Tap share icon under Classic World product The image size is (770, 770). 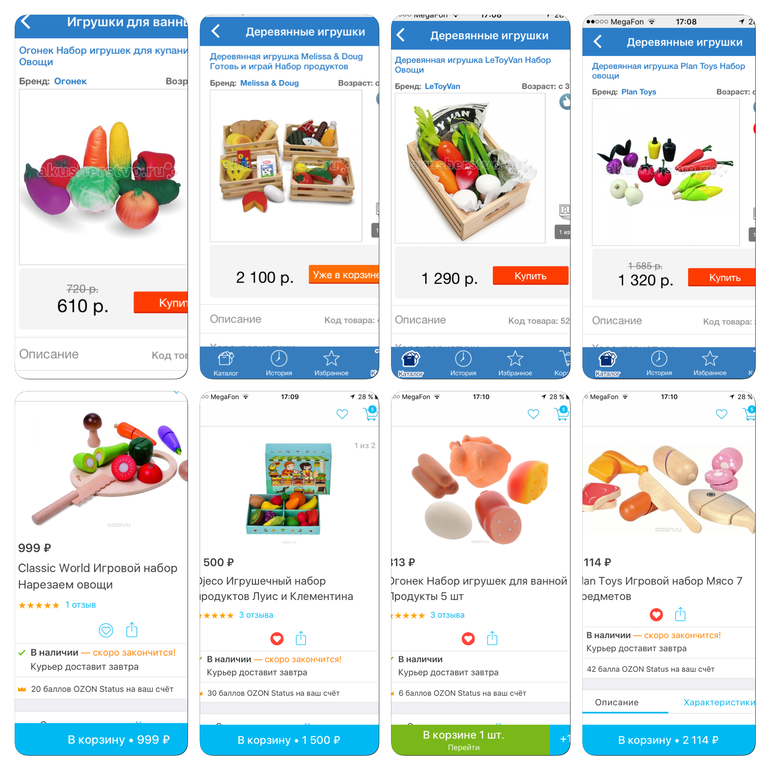point(132,630)
